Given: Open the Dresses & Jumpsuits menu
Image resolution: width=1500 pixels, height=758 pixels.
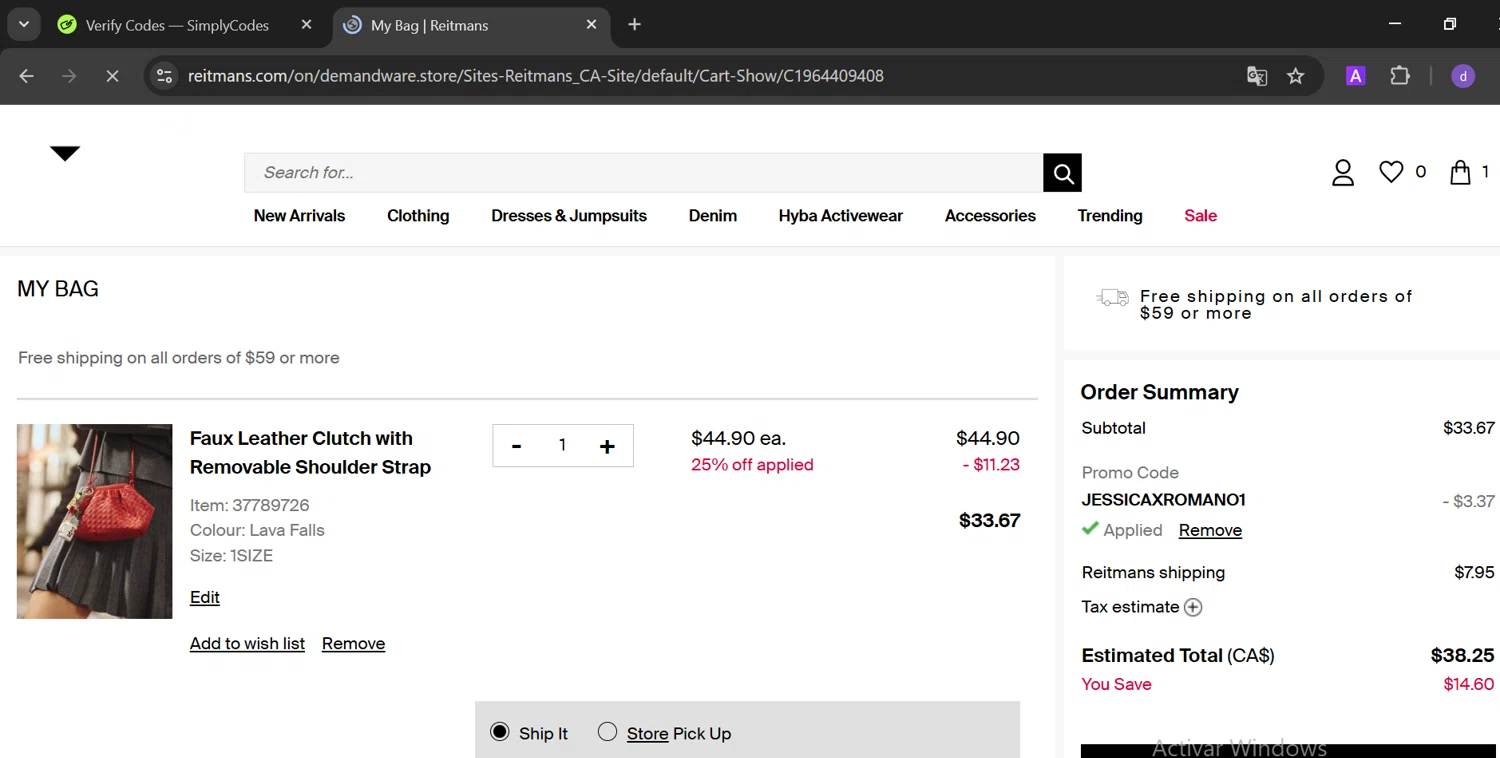Looking at the screenshot, I should pos(569,216).
